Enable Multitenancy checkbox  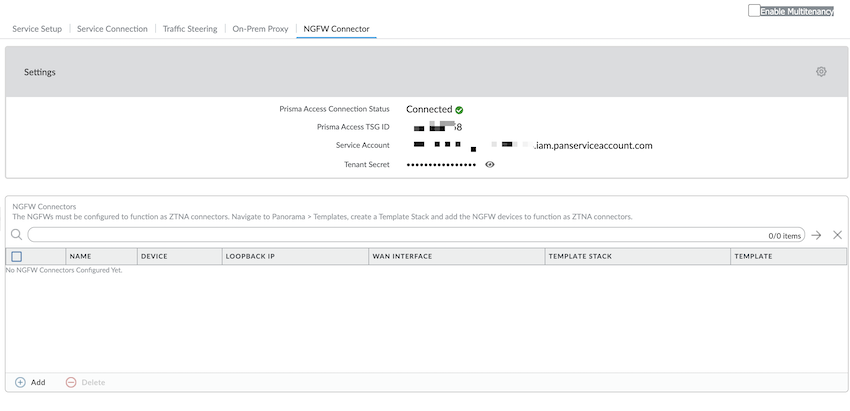coord(754,10)
